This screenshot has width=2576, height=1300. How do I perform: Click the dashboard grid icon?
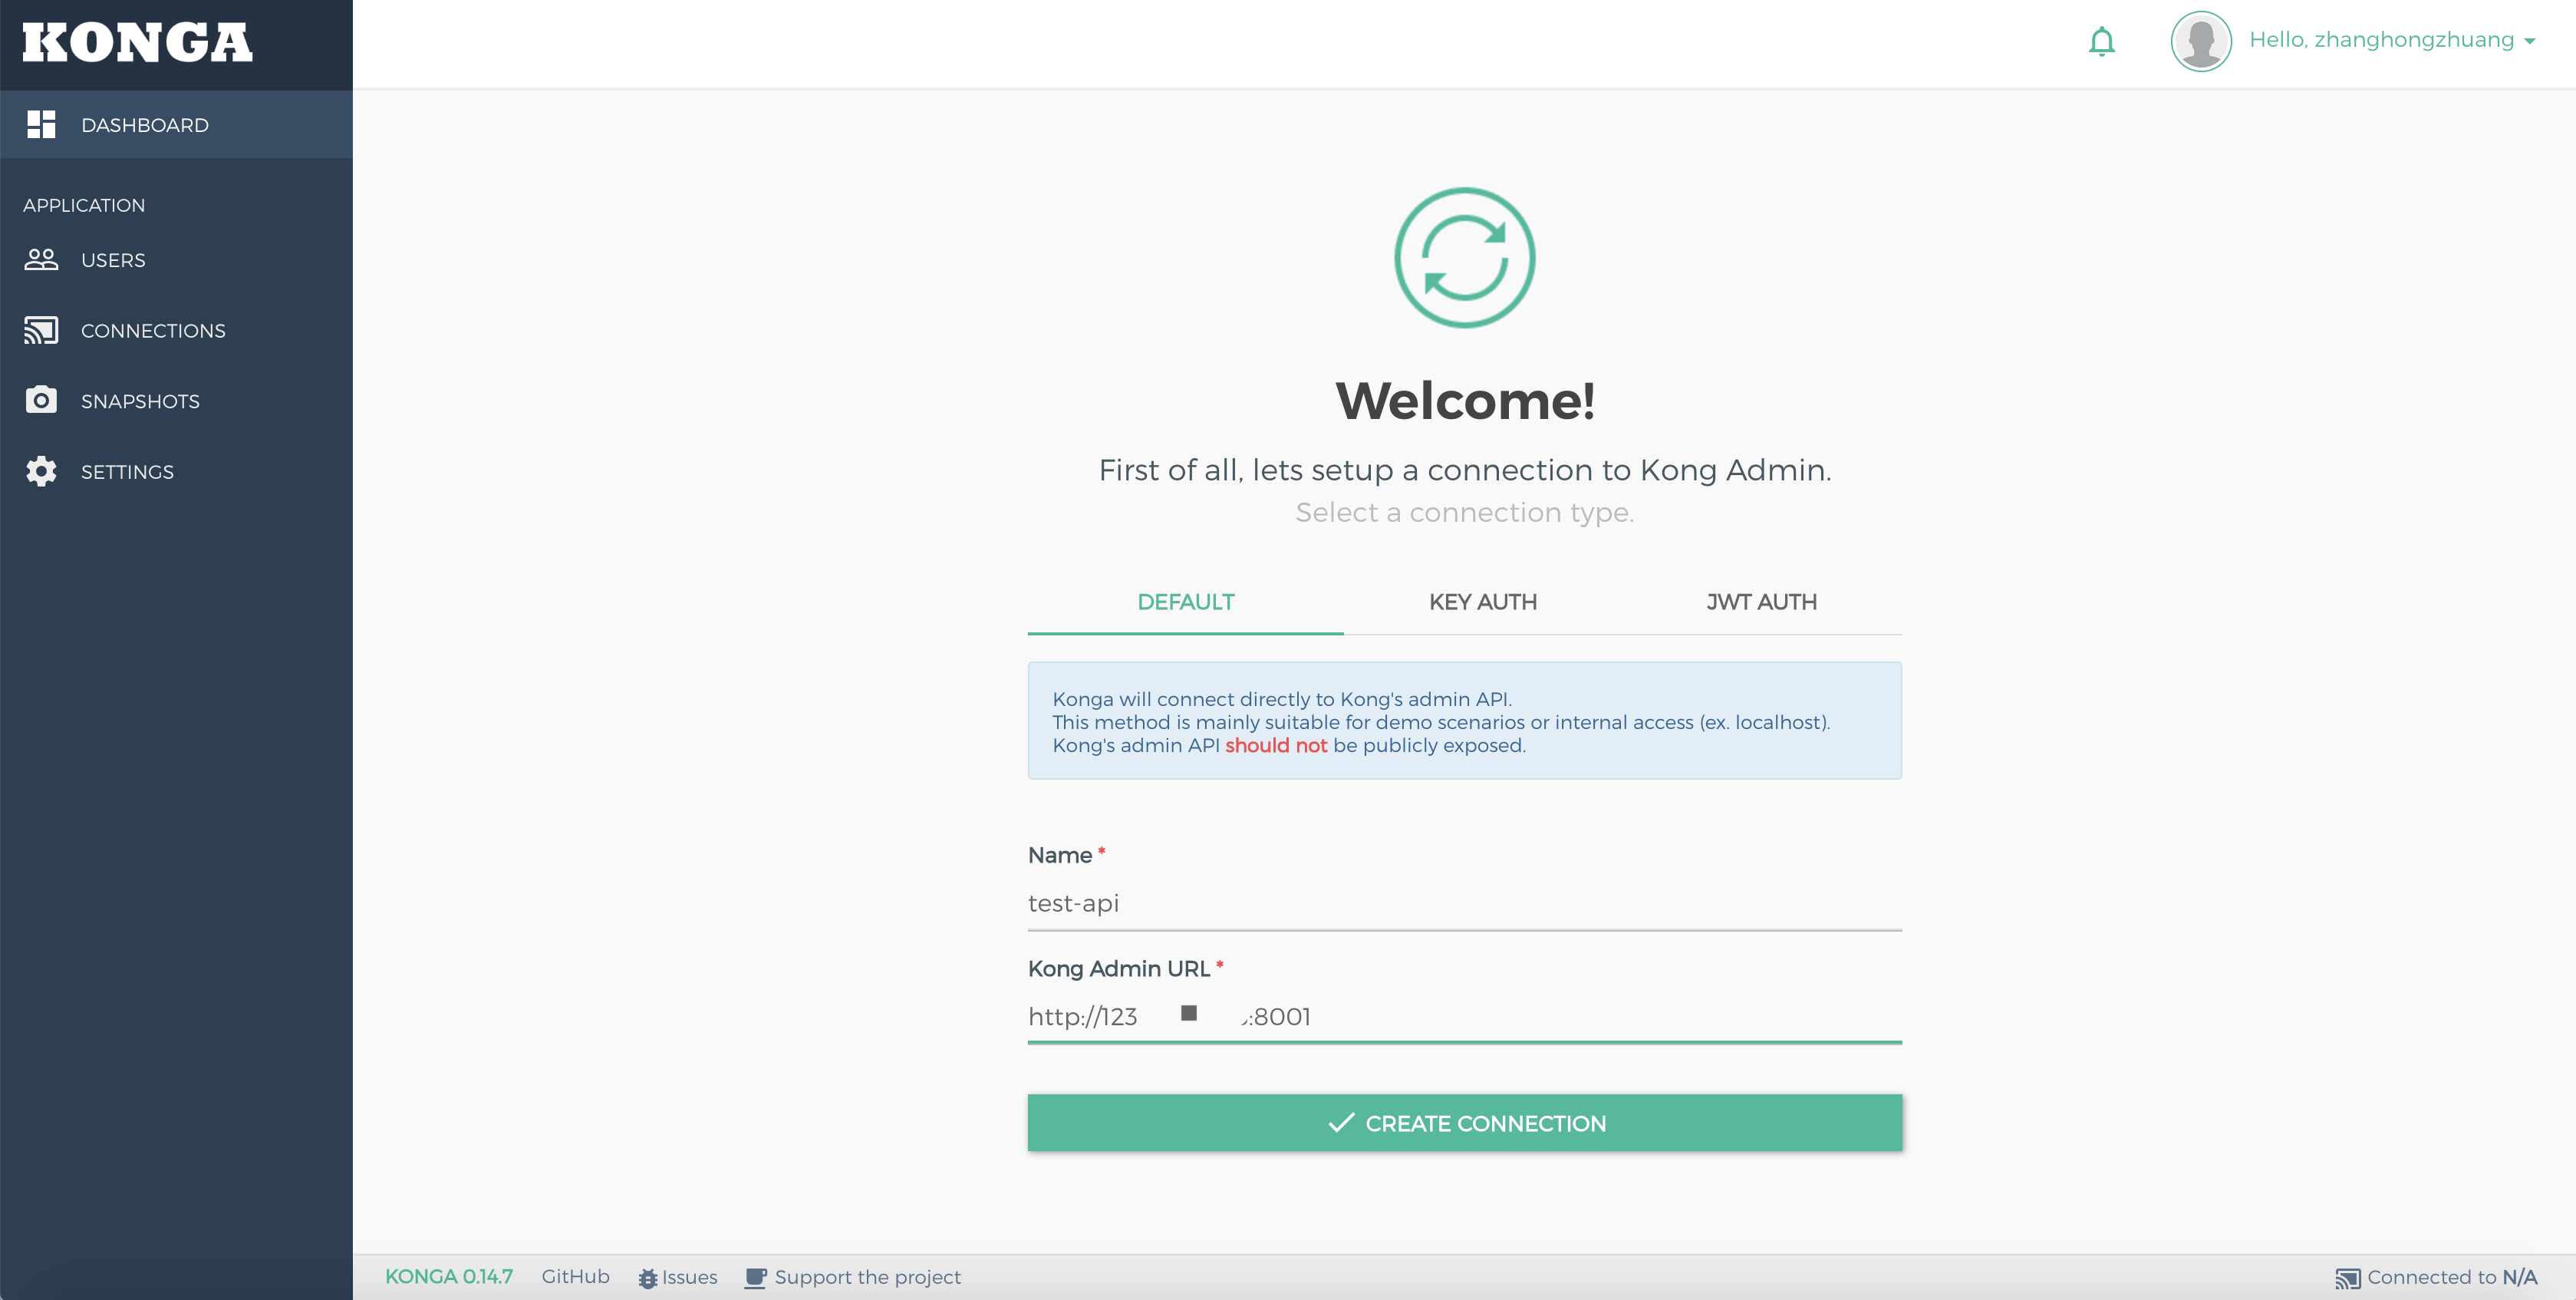[41, 125]
